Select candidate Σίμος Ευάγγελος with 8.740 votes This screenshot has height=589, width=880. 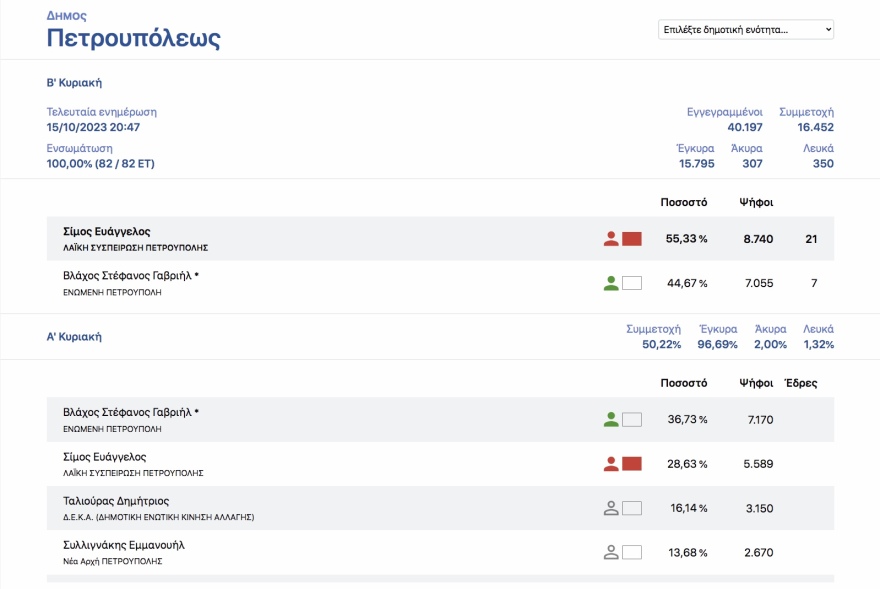[107, 231]
